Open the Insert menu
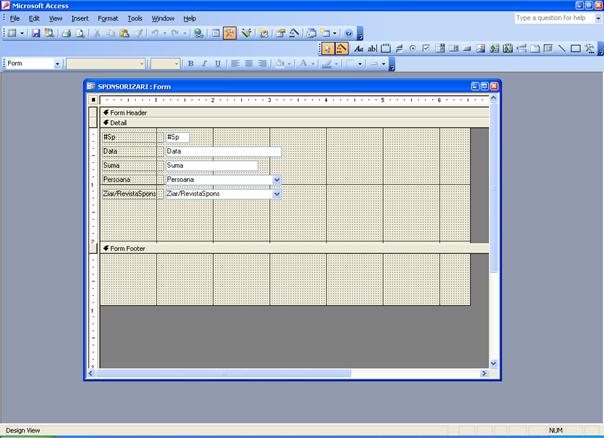The image size is (604, 438). click(x=80, y=18)
